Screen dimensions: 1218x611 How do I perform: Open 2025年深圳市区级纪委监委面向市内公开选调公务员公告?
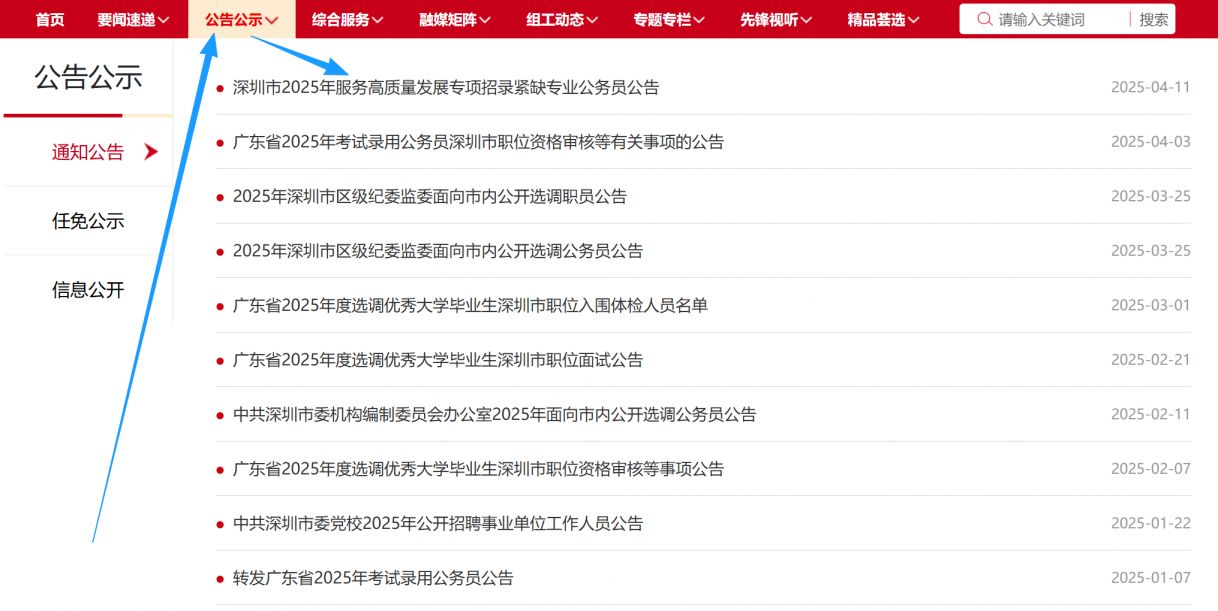[x=438, y=251]
